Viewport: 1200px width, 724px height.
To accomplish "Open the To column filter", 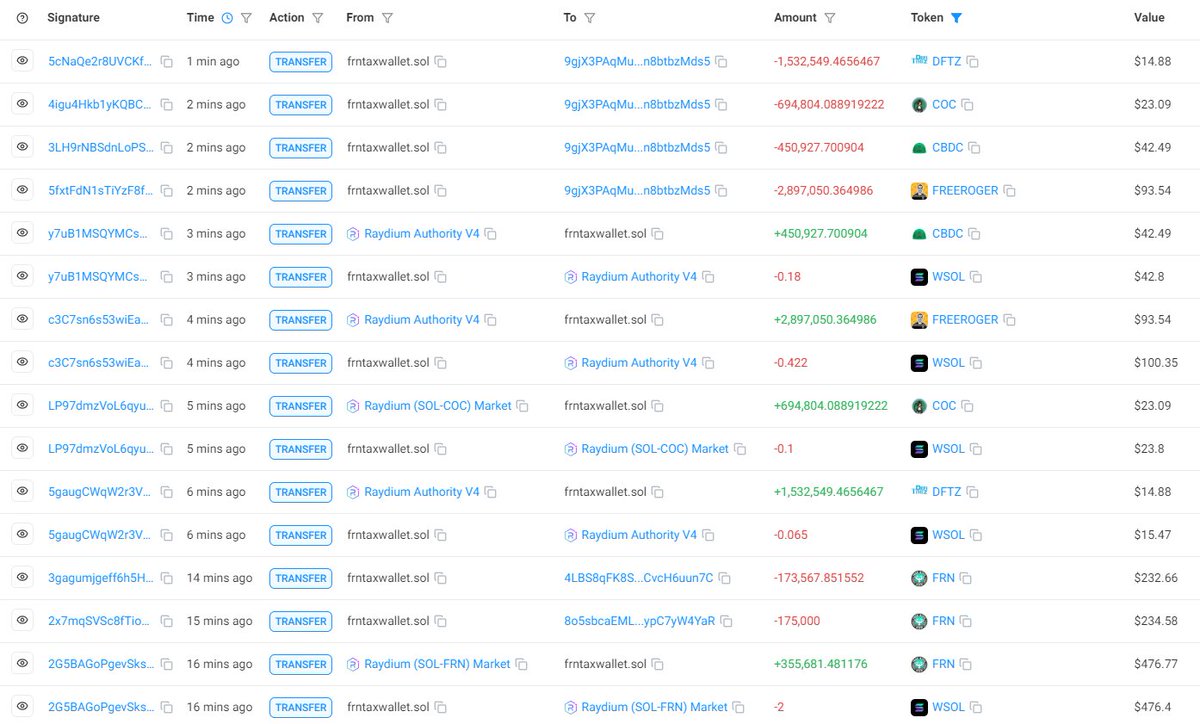I will (x=590, y=18).
